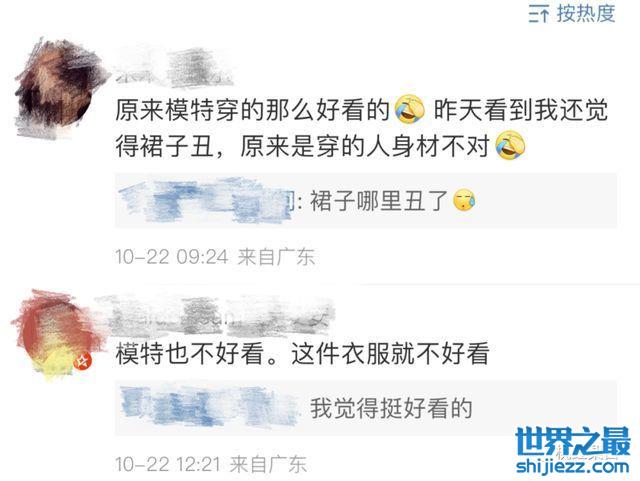Tap the blurred blue replier name in second reply
The width and height of the screenshot is (640, 481).
pyautogui.click(x=210, y=406)
